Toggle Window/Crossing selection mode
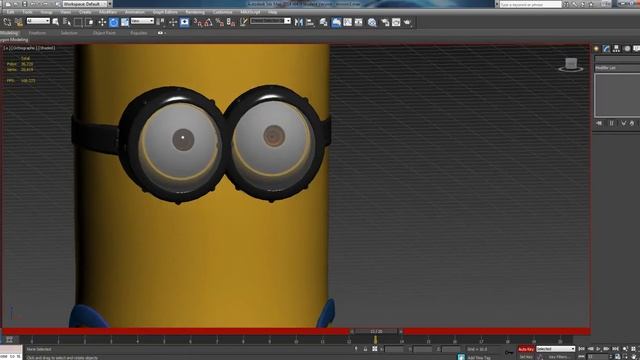The image size is (640, 360). coord(90,22)
